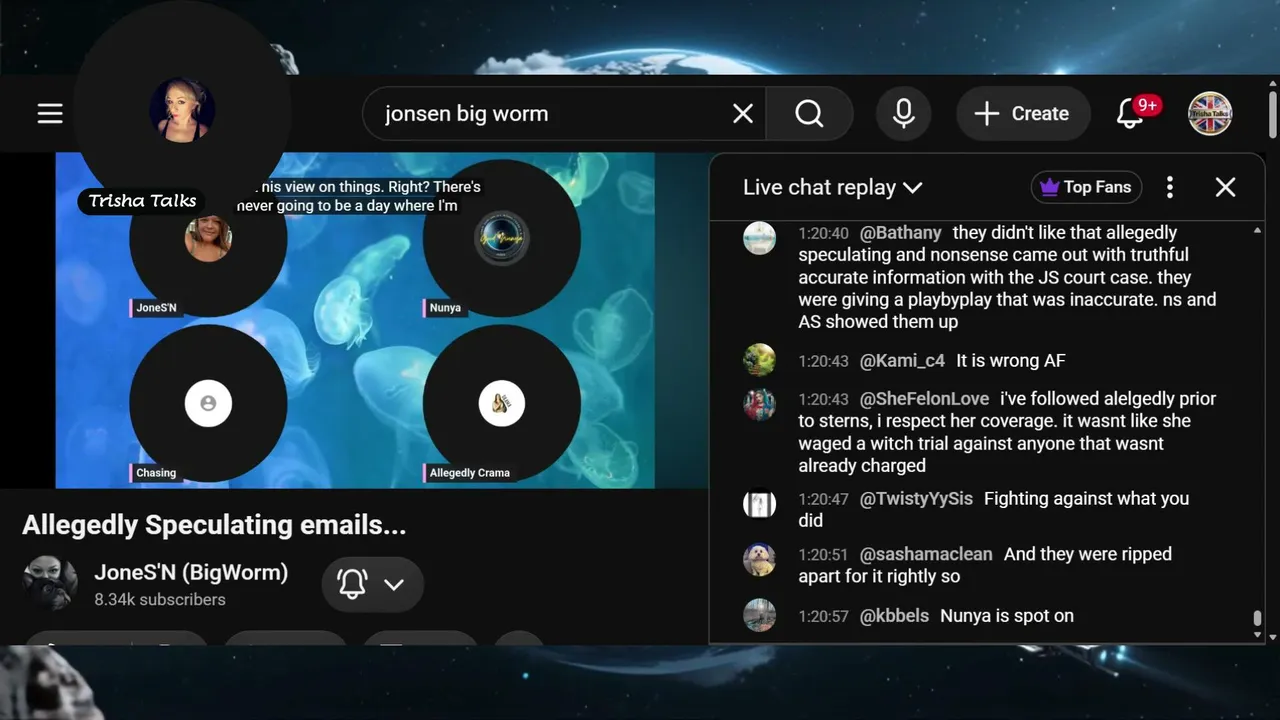Screen dimensions: 1280x720
Task: Click the 1:20:40 timestamp in chat
Action: pyautogui.click(x=823, y=233)
